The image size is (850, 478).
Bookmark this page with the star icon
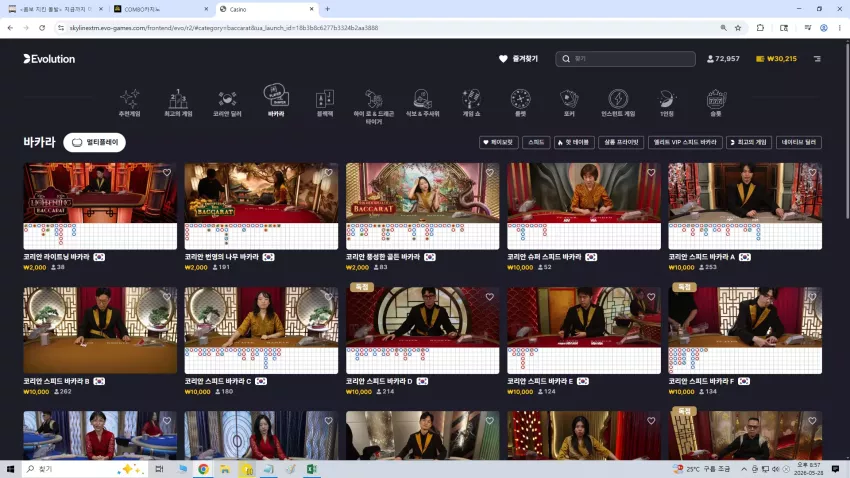tap(738, 28)
